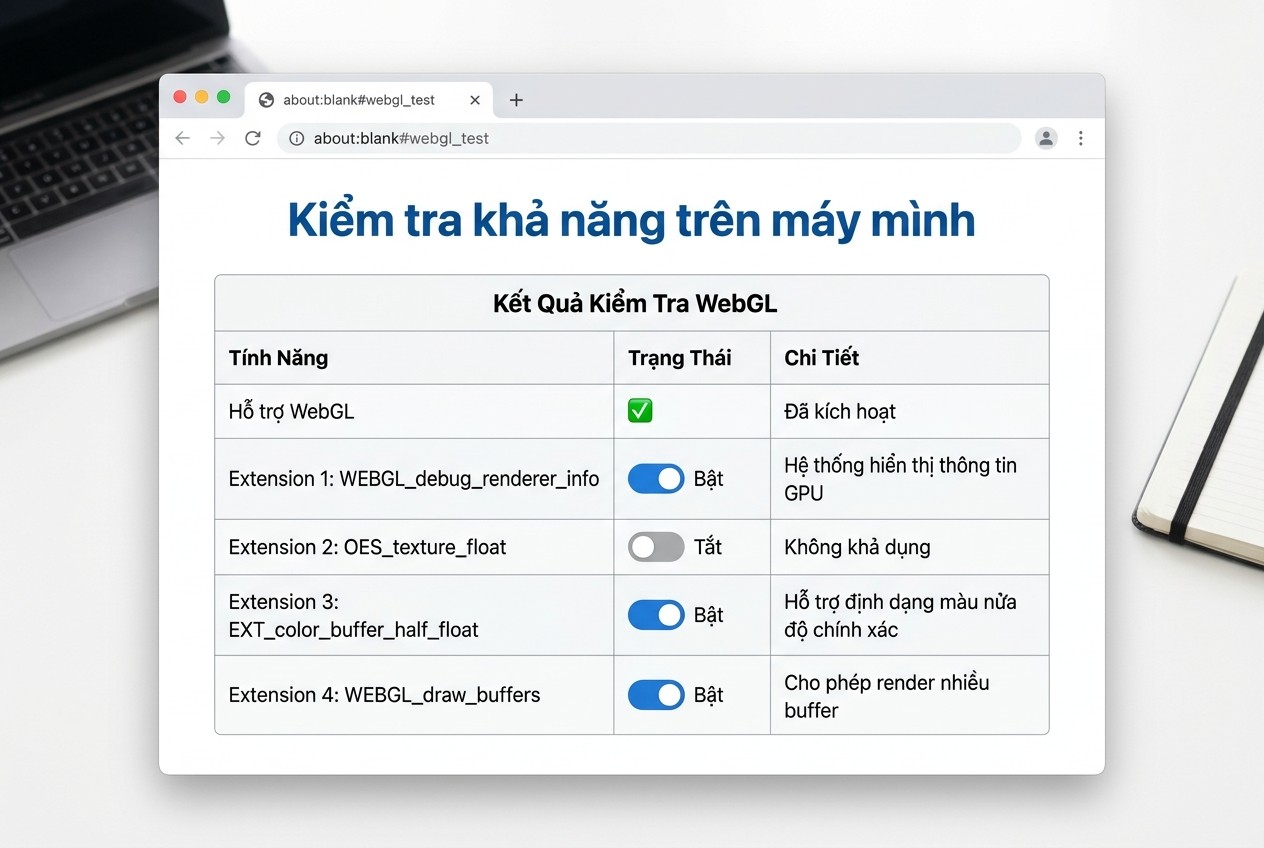Click the Extension 2: OES_texture_float text

click(368, 547)
